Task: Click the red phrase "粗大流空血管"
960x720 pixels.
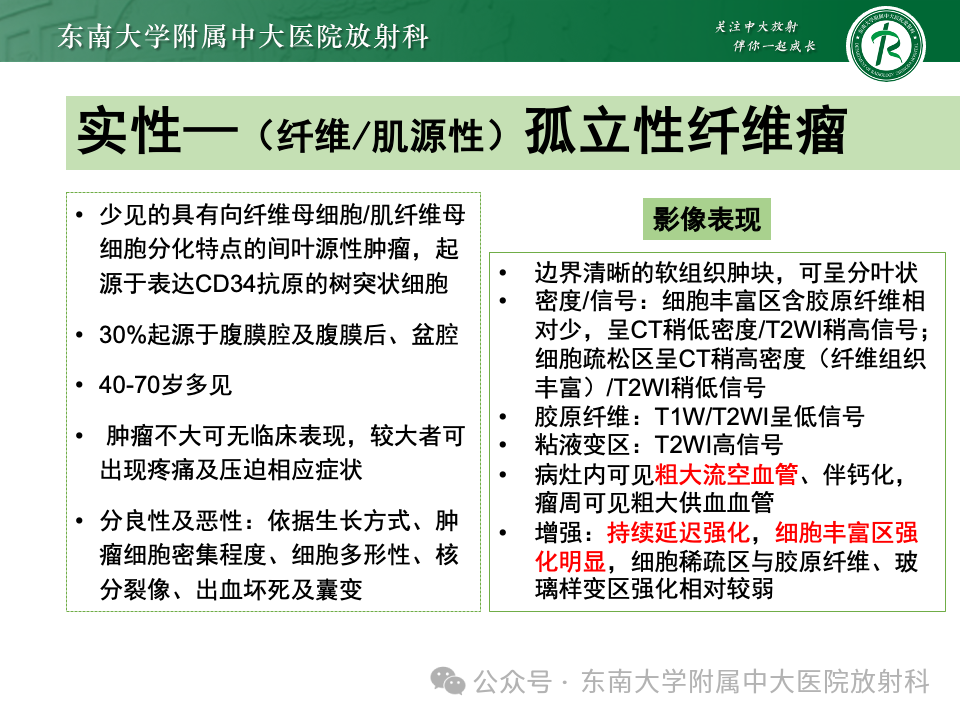Action: (x=726, y=474)
